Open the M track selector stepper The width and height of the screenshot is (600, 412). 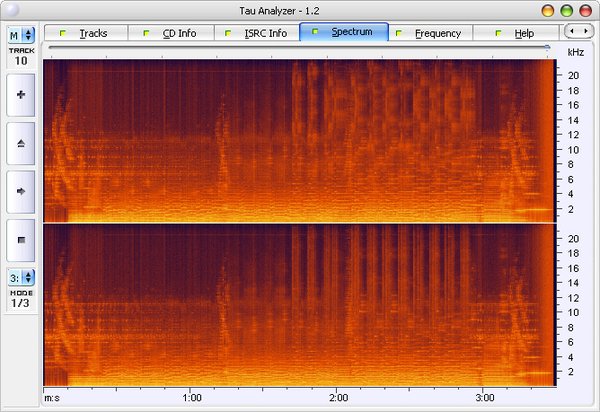pos(21,35)
